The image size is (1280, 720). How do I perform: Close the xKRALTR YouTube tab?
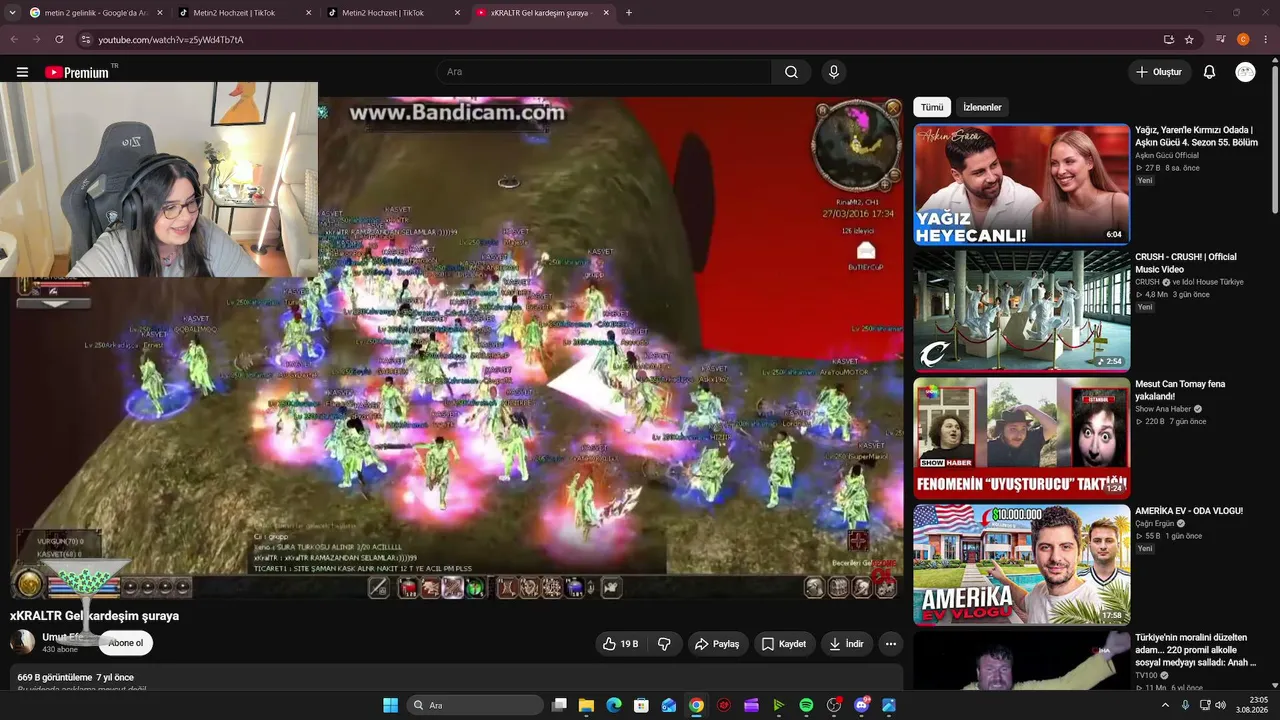tap(606, 13)
